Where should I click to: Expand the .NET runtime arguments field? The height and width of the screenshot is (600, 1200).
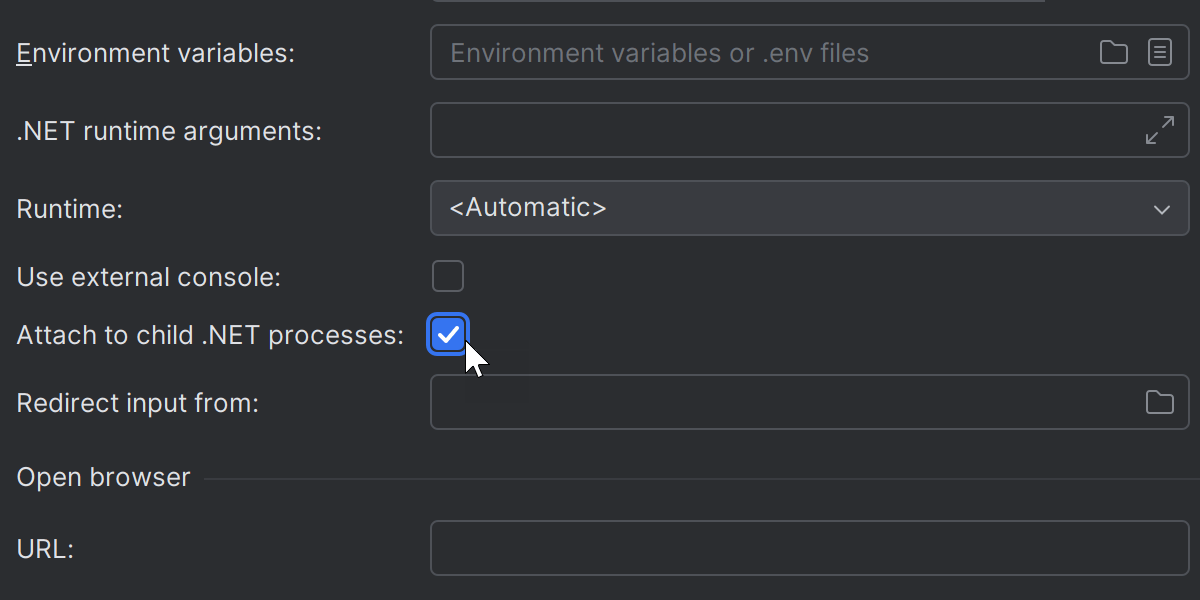1159,130
